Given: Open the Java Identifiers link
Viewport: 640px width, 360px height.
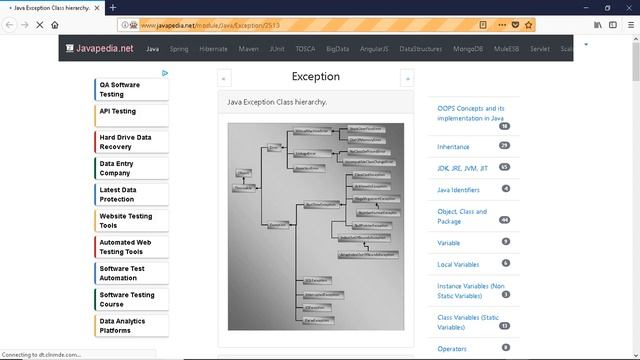Looking at the screenshot, I should pos(458,190).
